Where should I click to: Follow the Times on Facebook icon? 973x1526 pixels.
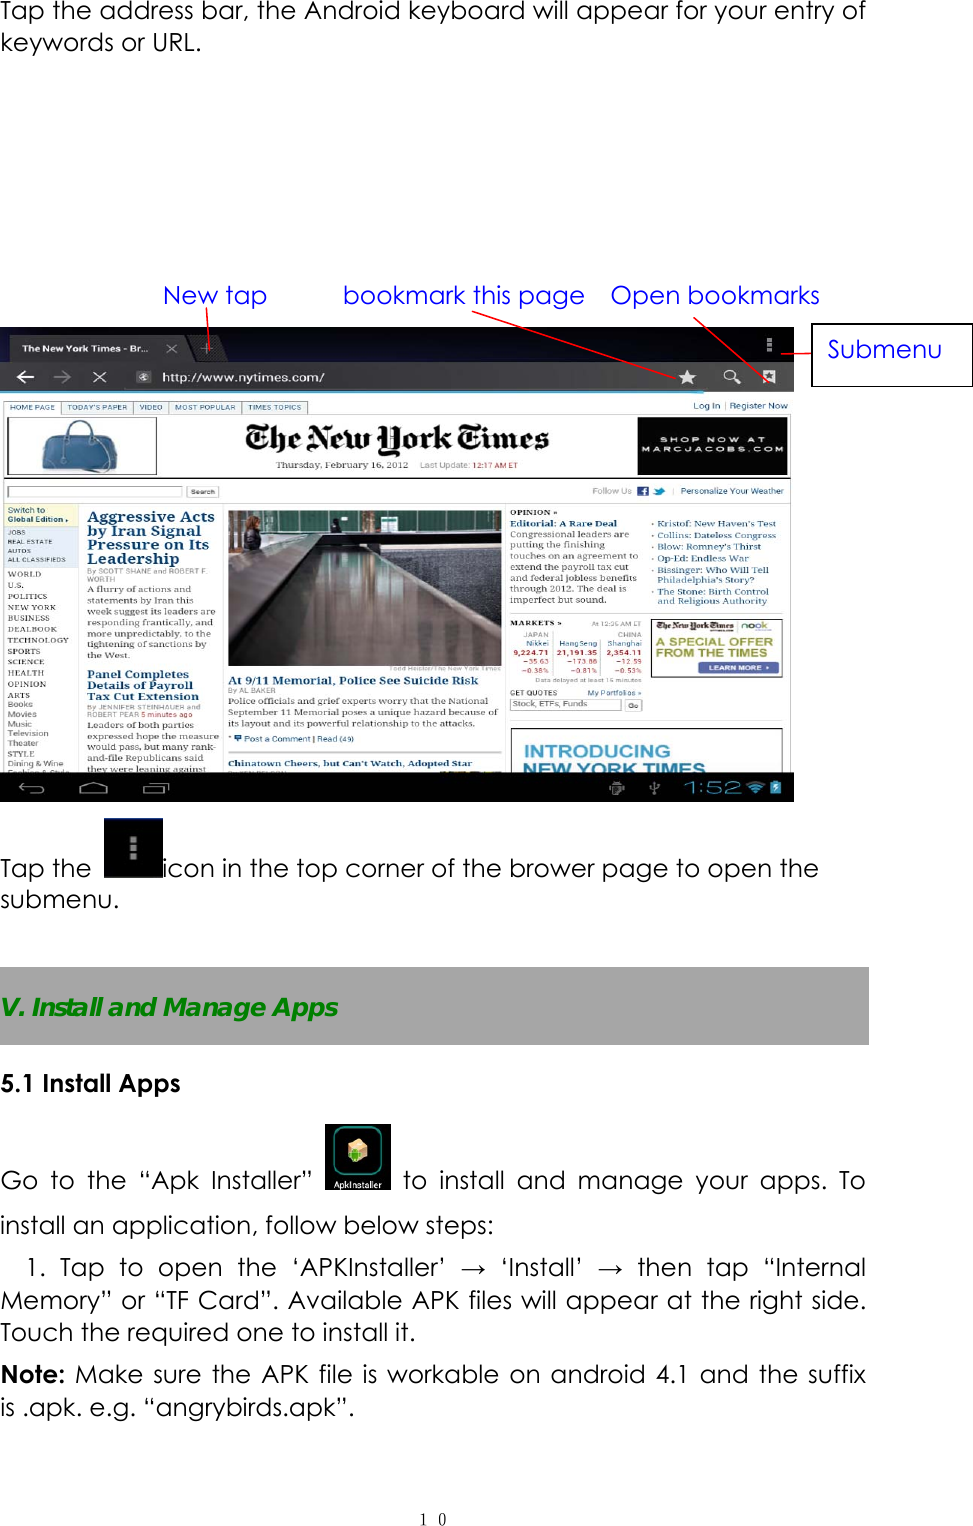click(x=641, y=491)
